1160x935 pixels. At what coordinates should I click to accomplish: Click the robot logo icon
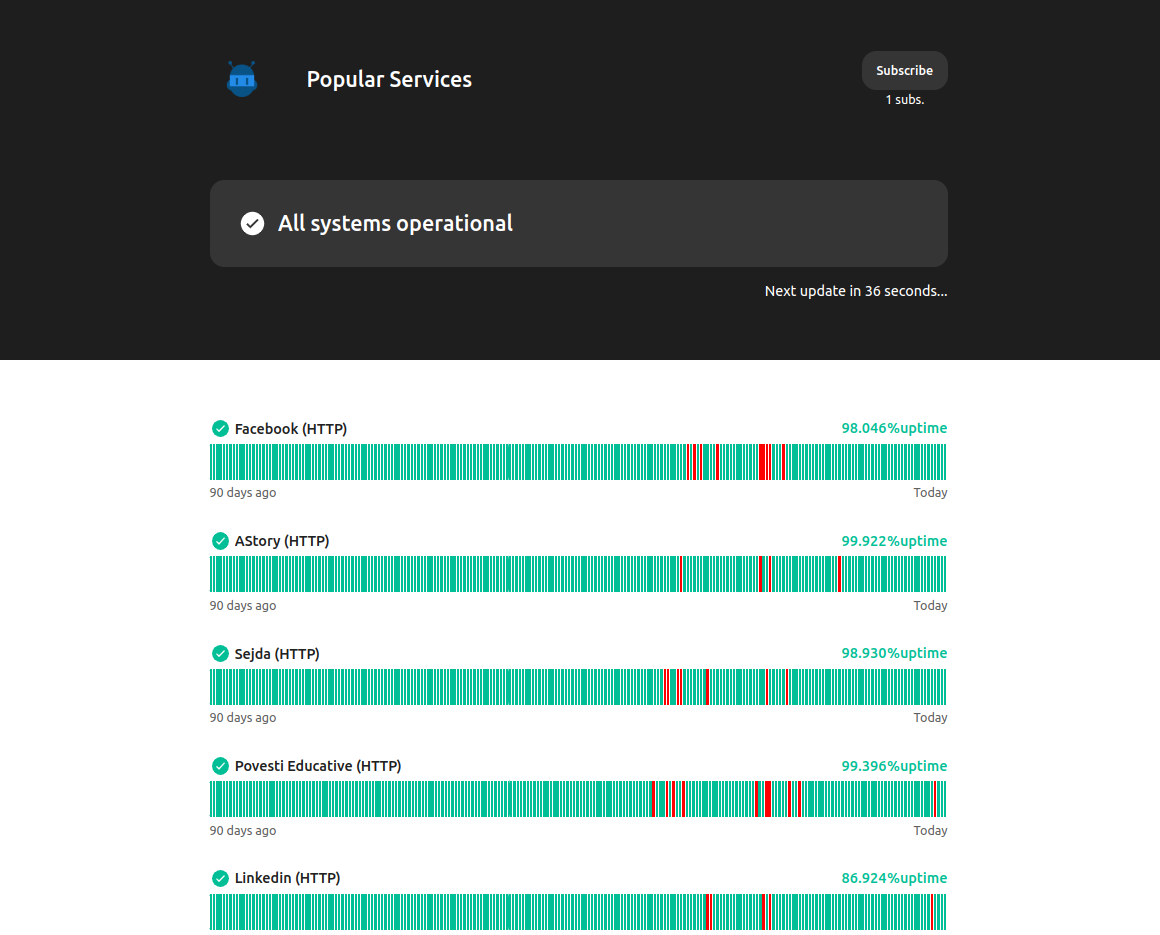(241, 78)
